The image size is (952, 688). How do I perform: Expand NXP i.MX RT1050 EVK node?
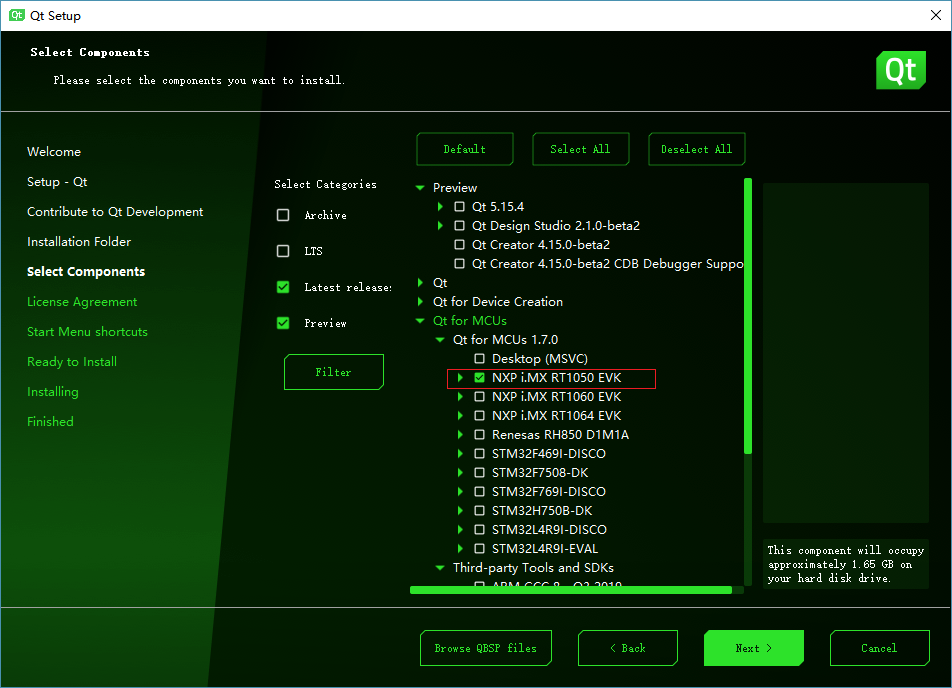(460, 378)
